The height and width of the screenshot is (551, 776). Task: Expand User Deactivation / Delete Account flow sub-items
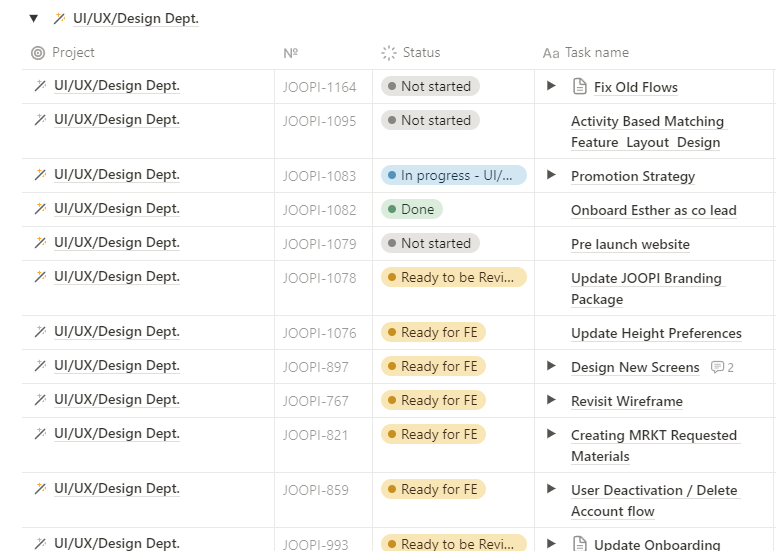pyautogui.click(x=551, y=489)
